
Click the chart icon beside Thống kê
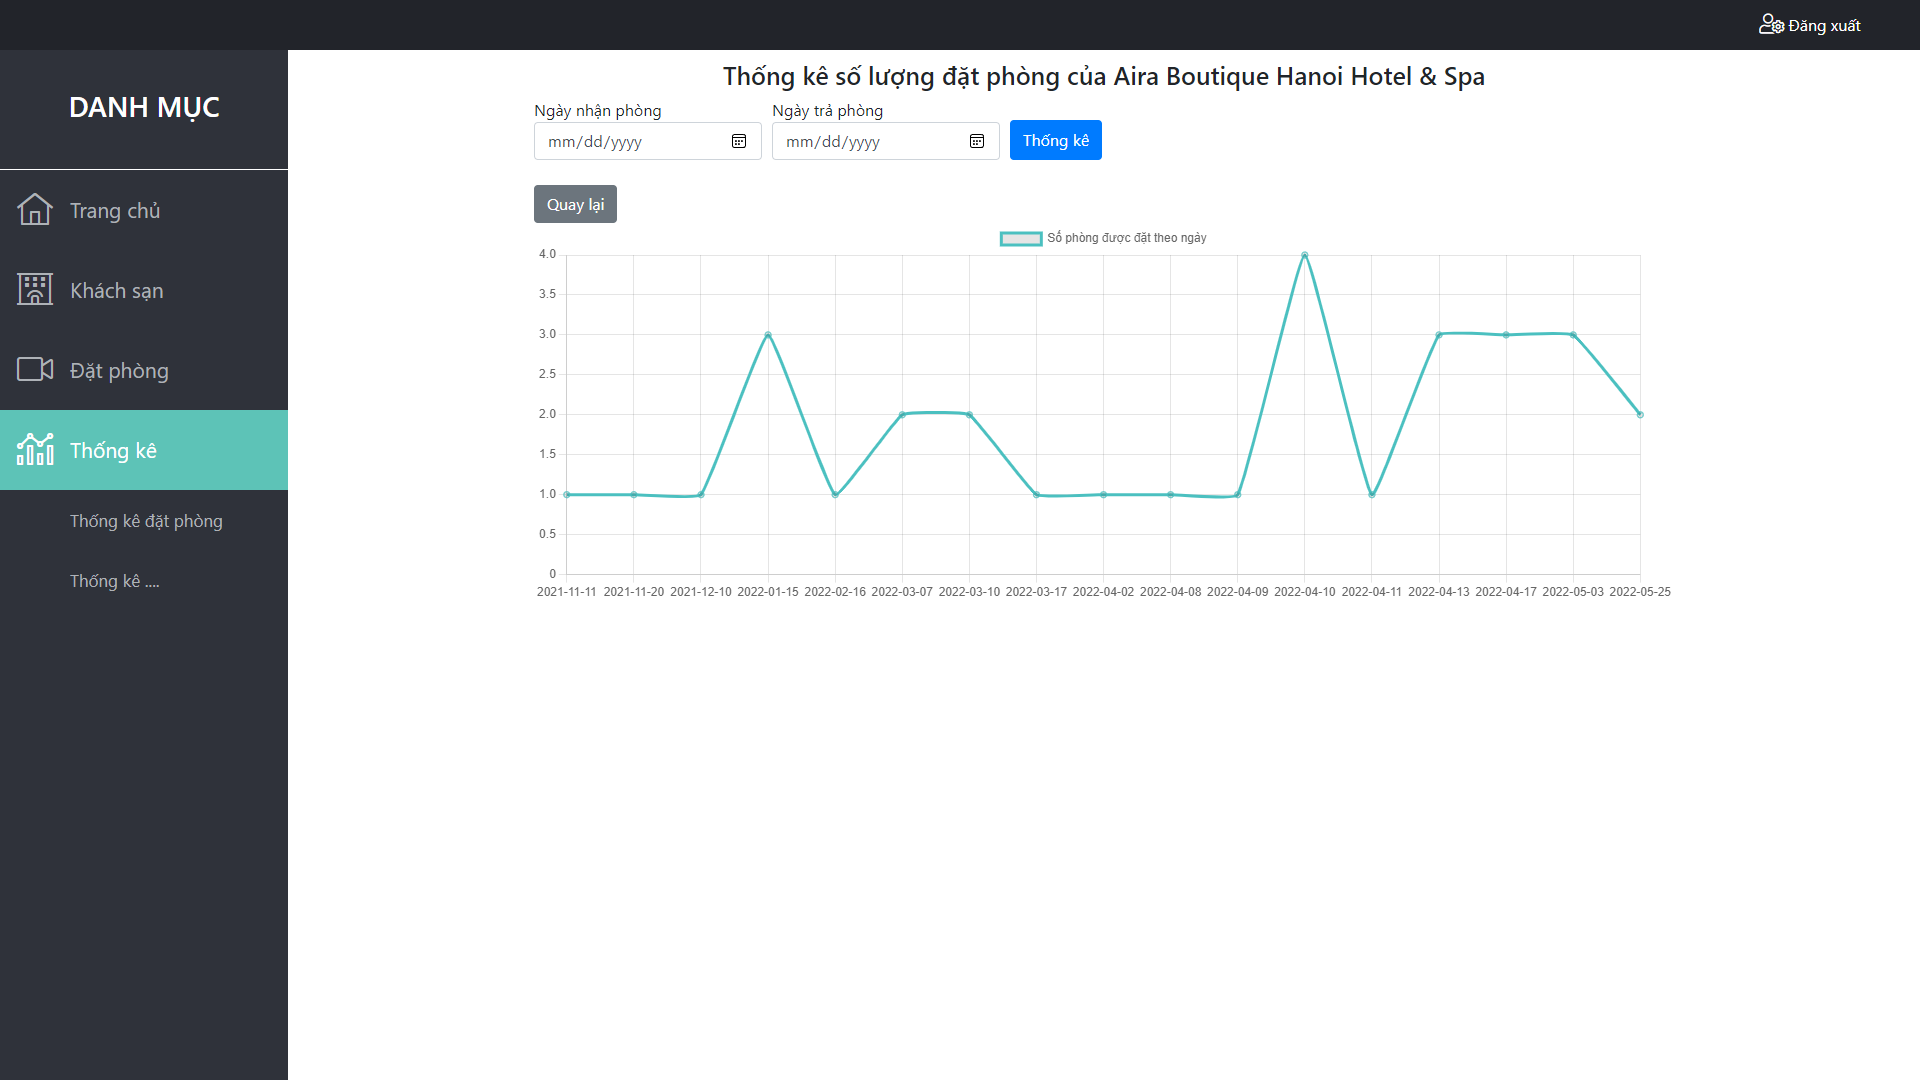pos(35,450)
